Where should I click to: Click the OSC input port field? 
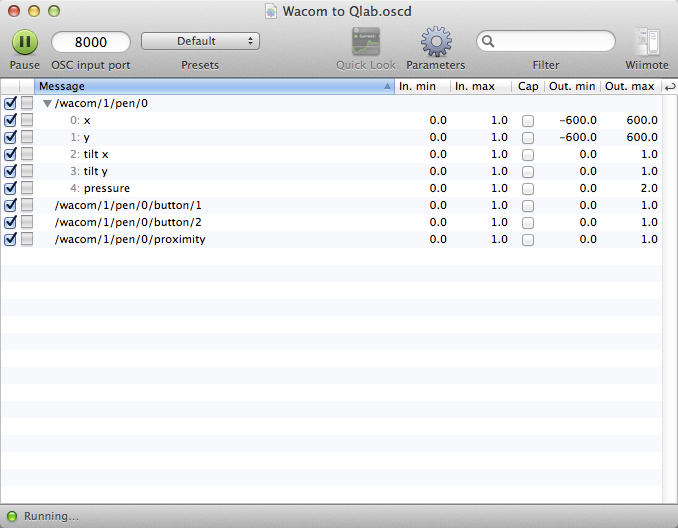[x=91, y=42]
